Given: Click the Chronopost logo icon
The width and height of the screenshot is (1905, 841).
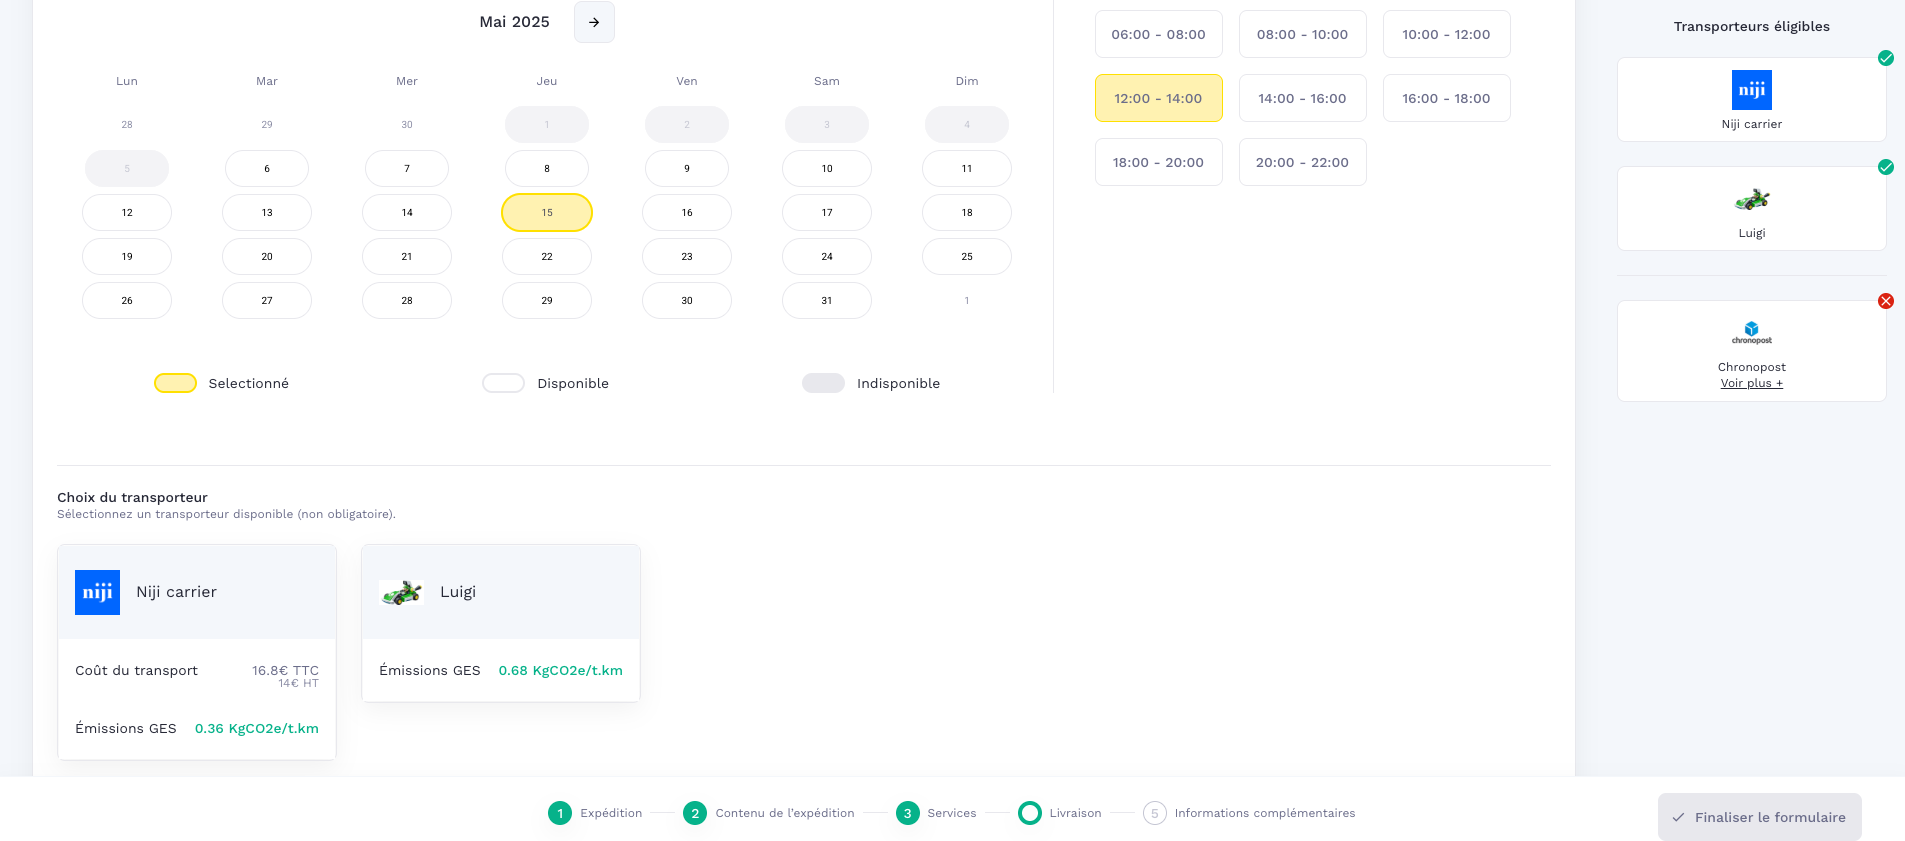Looking at the screenshot, I should 1751,331.
